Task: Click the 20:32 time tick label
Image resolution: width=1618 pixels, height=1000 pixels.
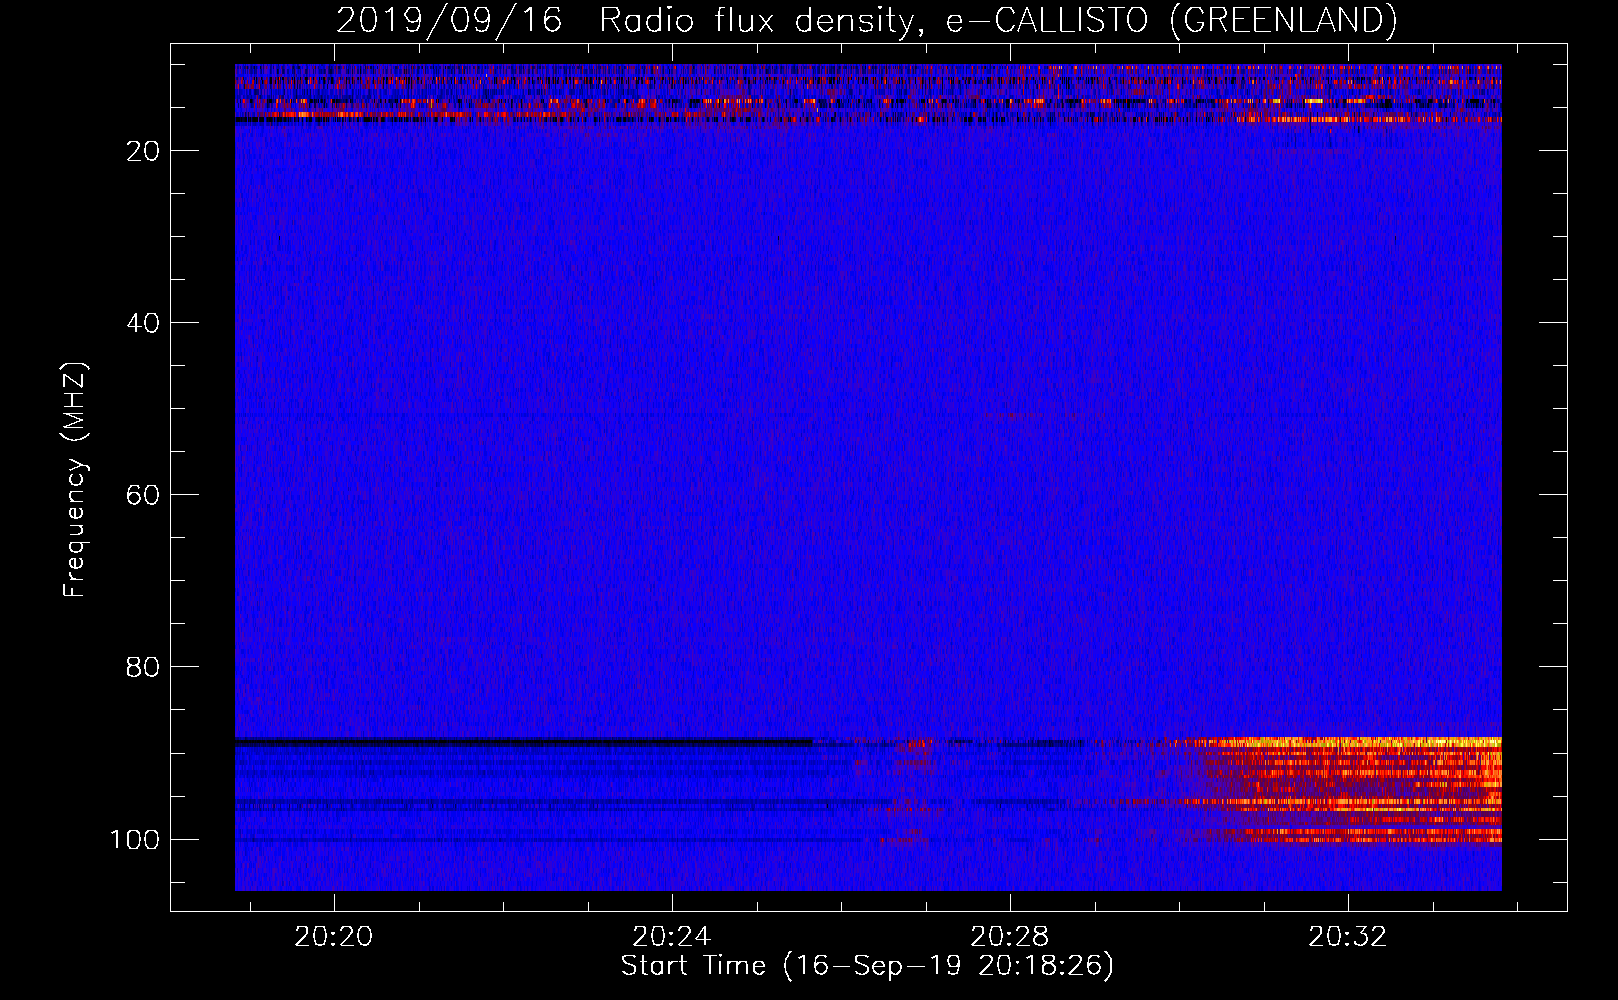Action: click(x=1348, y=937)
